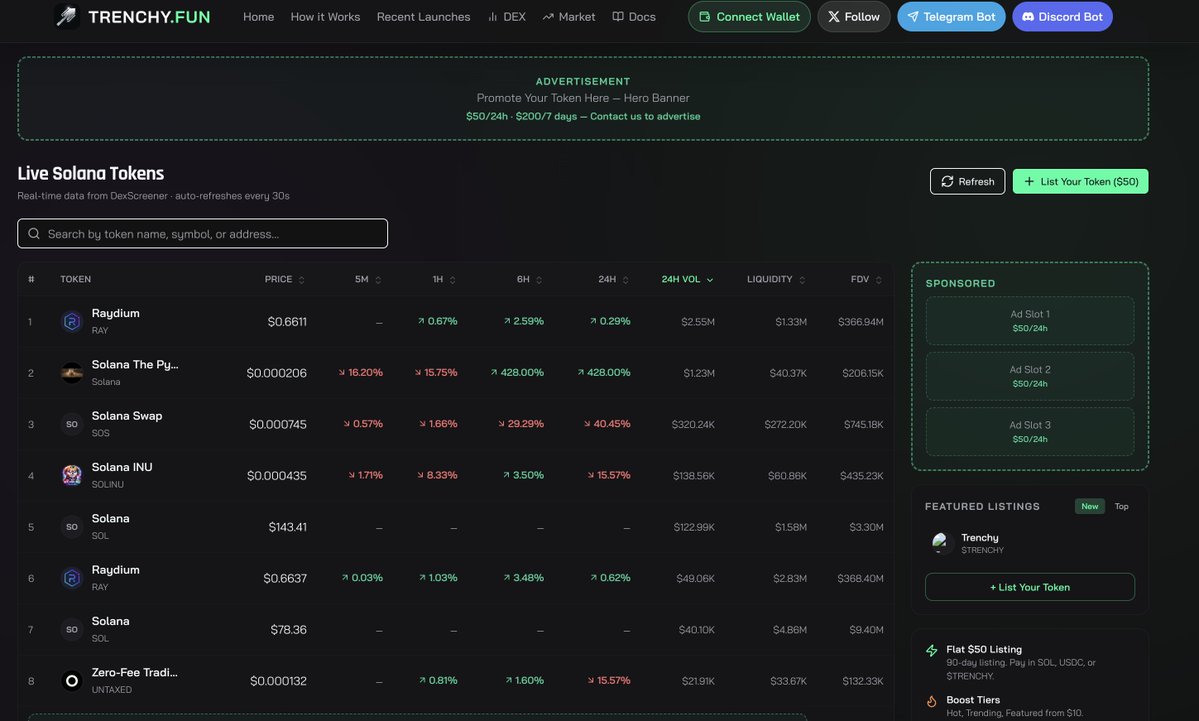The height and width of the screenshot is (721, 1199).
Task: Click + List Your Token in Featured Listings
Action: 1030,587
